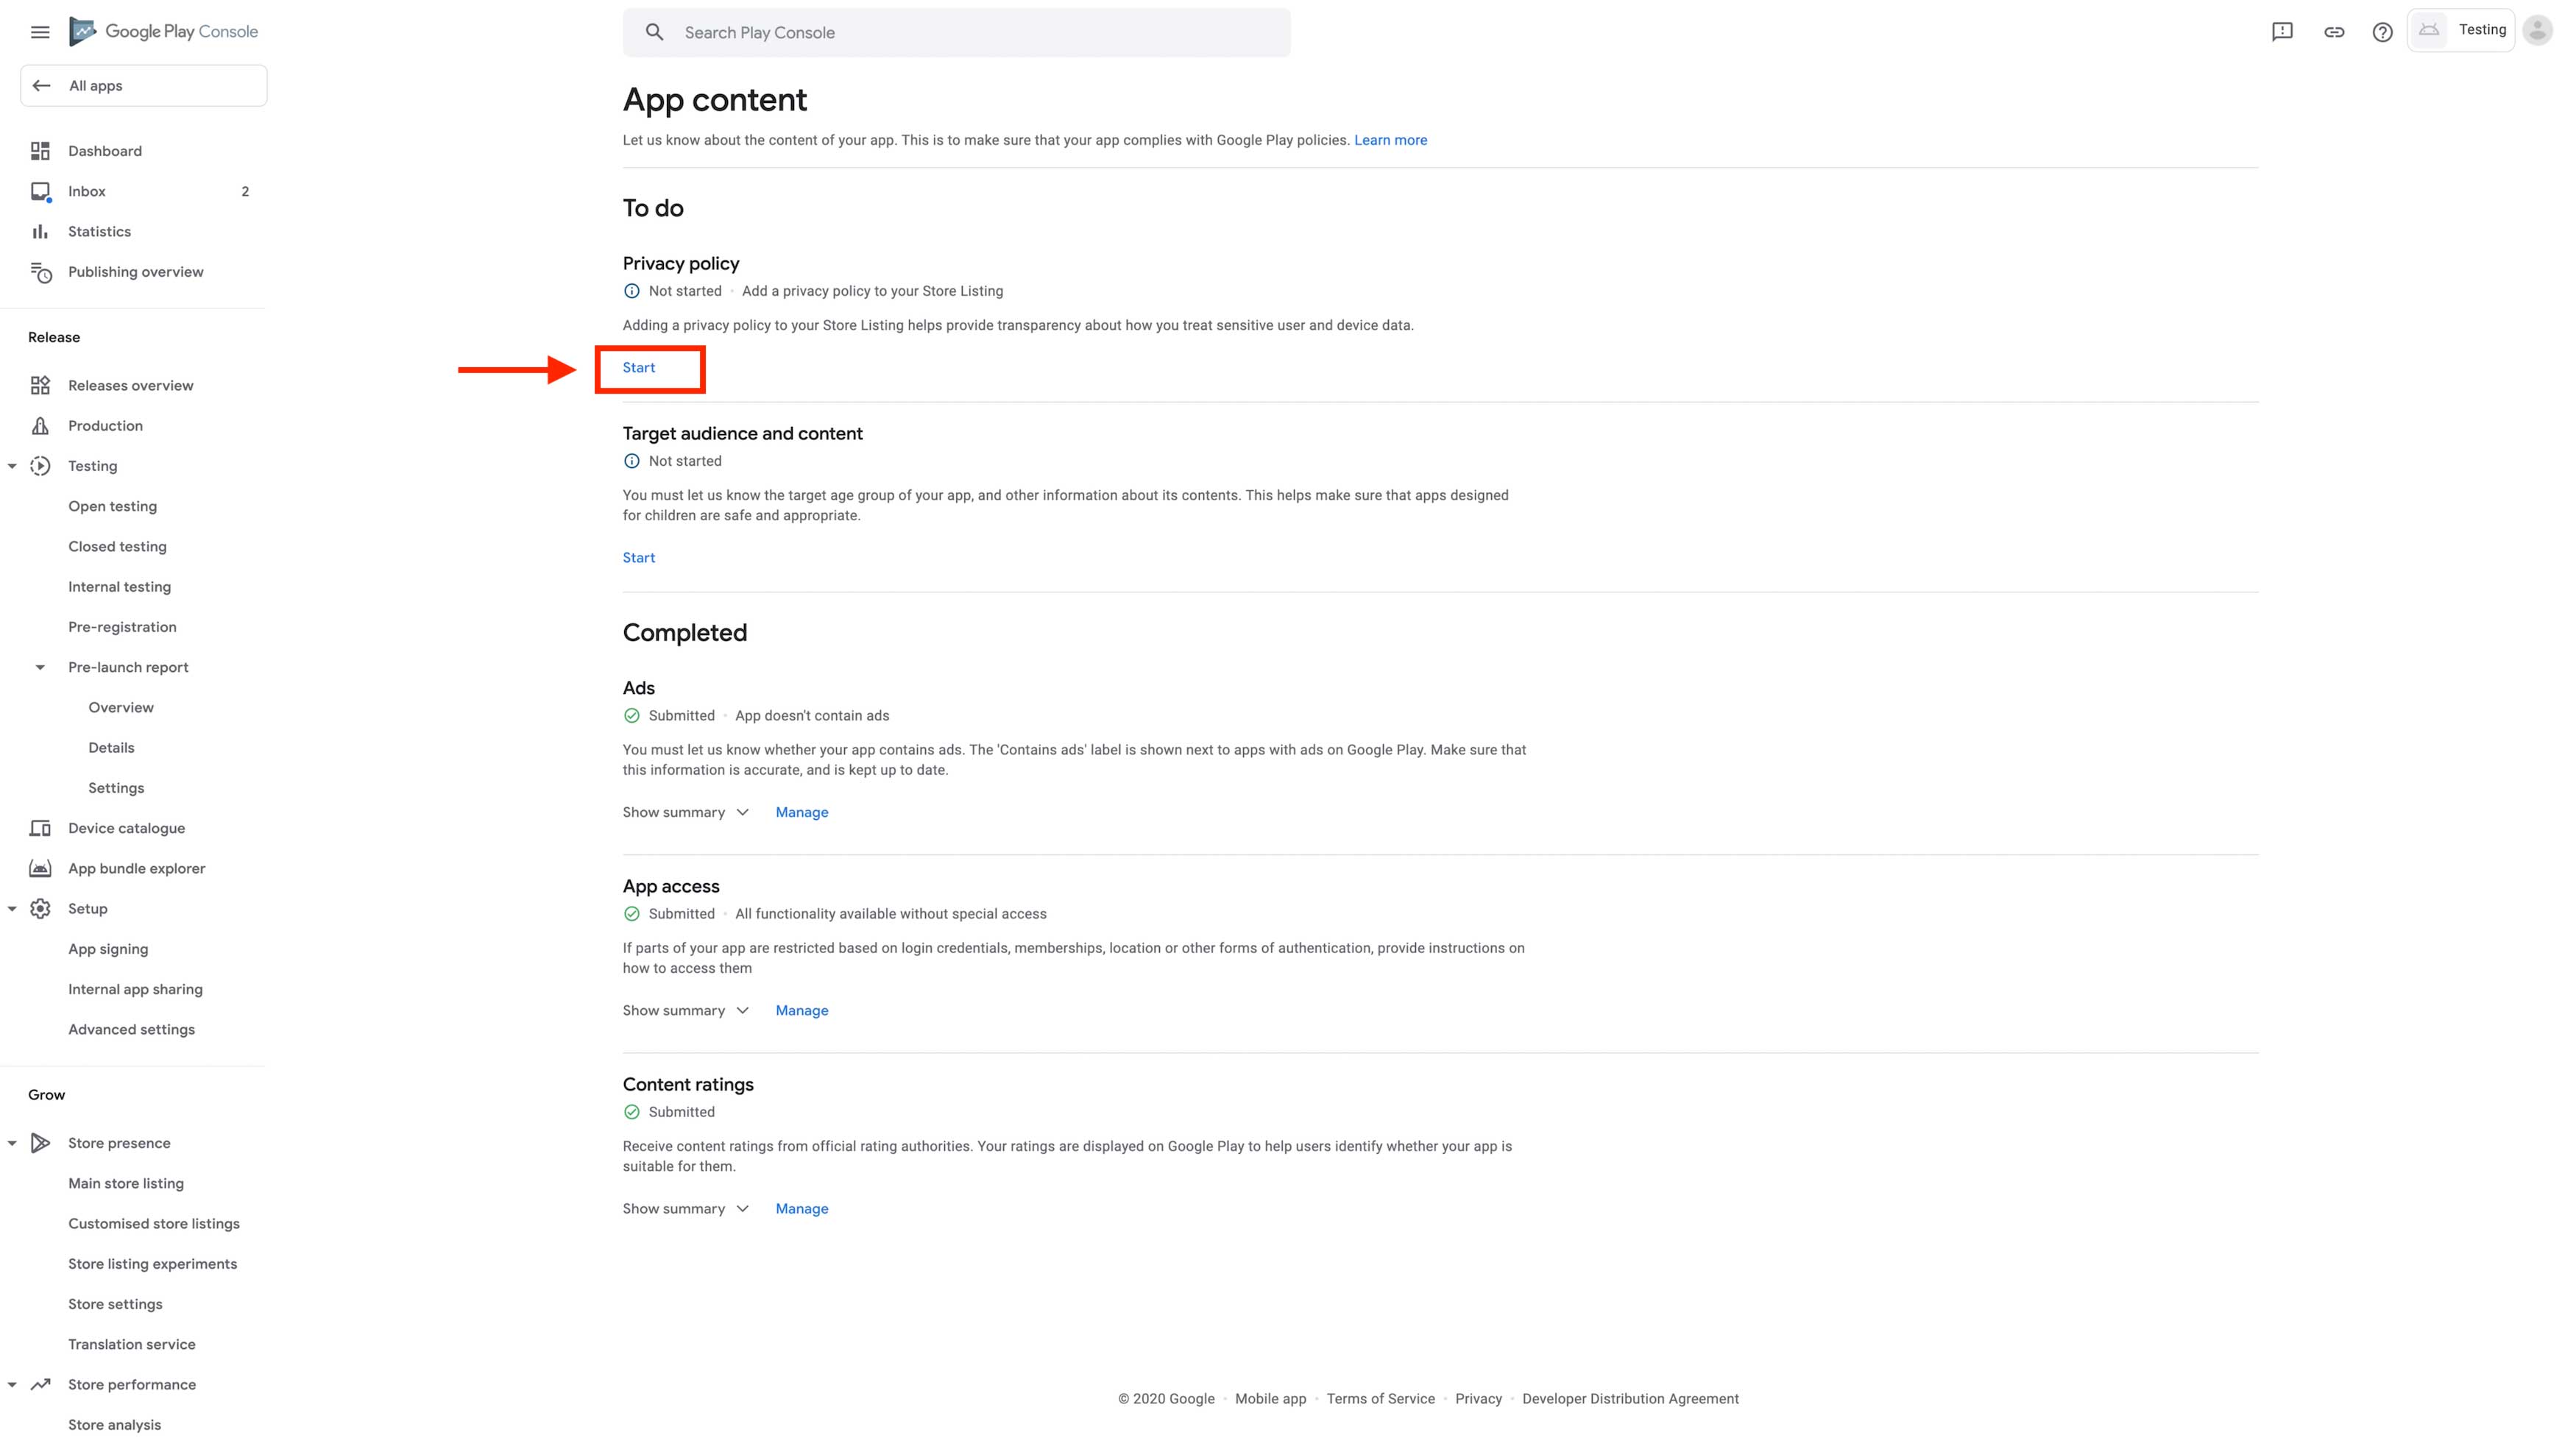Viewport: 2576px width, 1449px height.
Task: Open the help question mark icon
Action: coord(2382,32)
